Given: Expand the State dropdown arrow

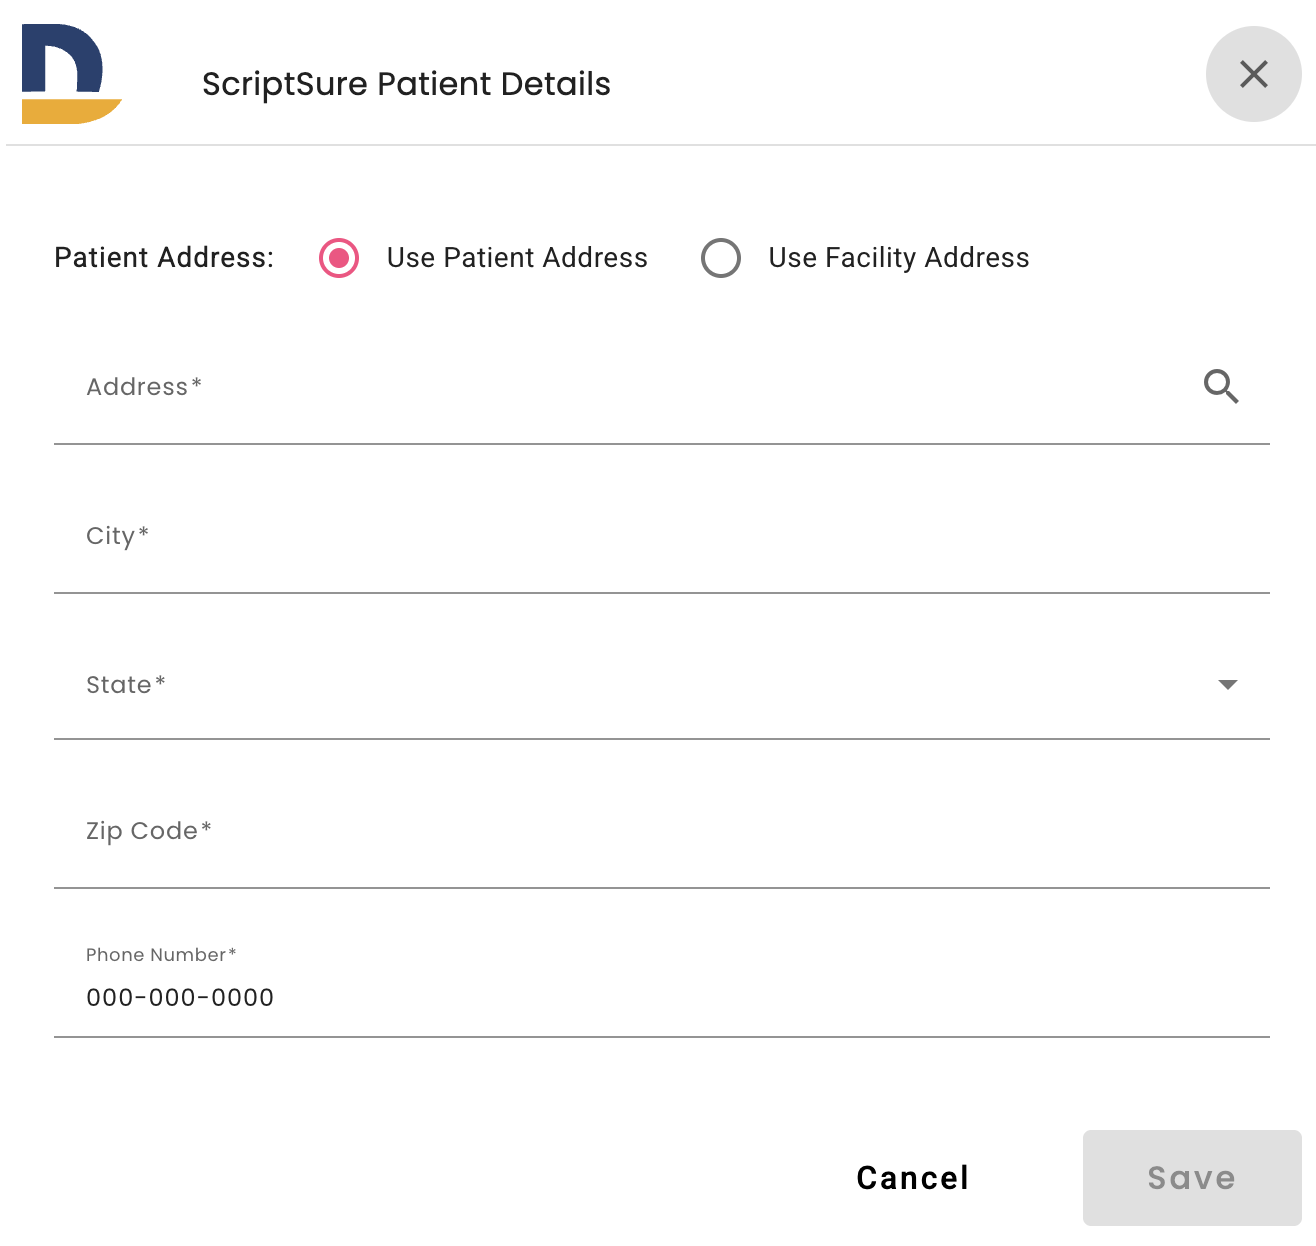Looking at the screenshot, I should 1228,685.
